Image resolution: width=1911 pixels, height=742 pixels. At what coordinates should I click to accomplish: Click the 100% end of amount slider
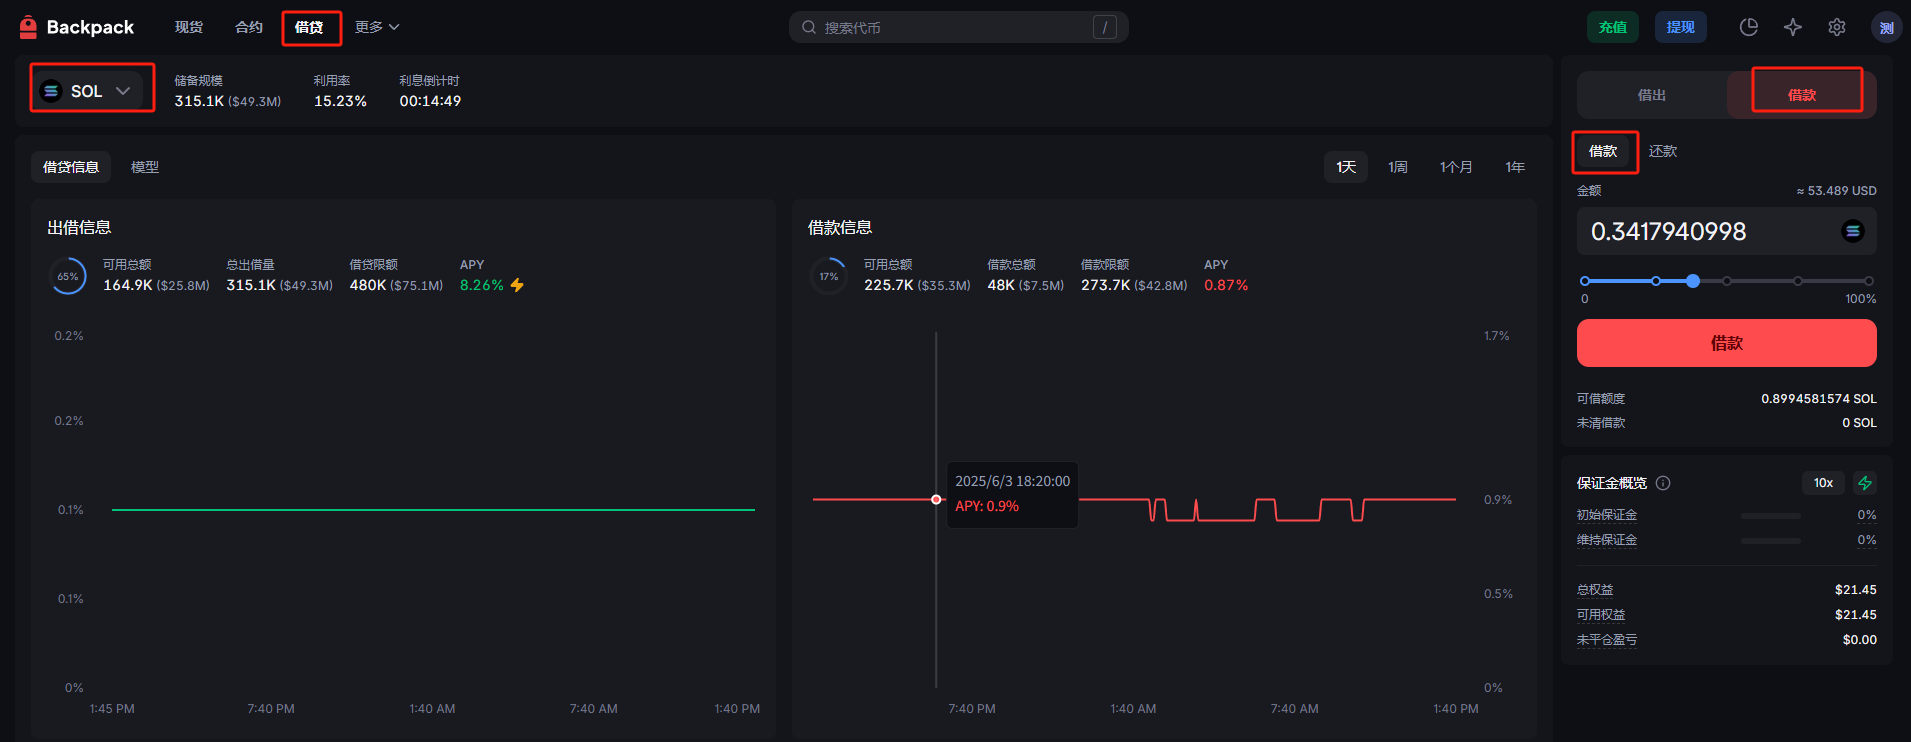coord(1868,281)
